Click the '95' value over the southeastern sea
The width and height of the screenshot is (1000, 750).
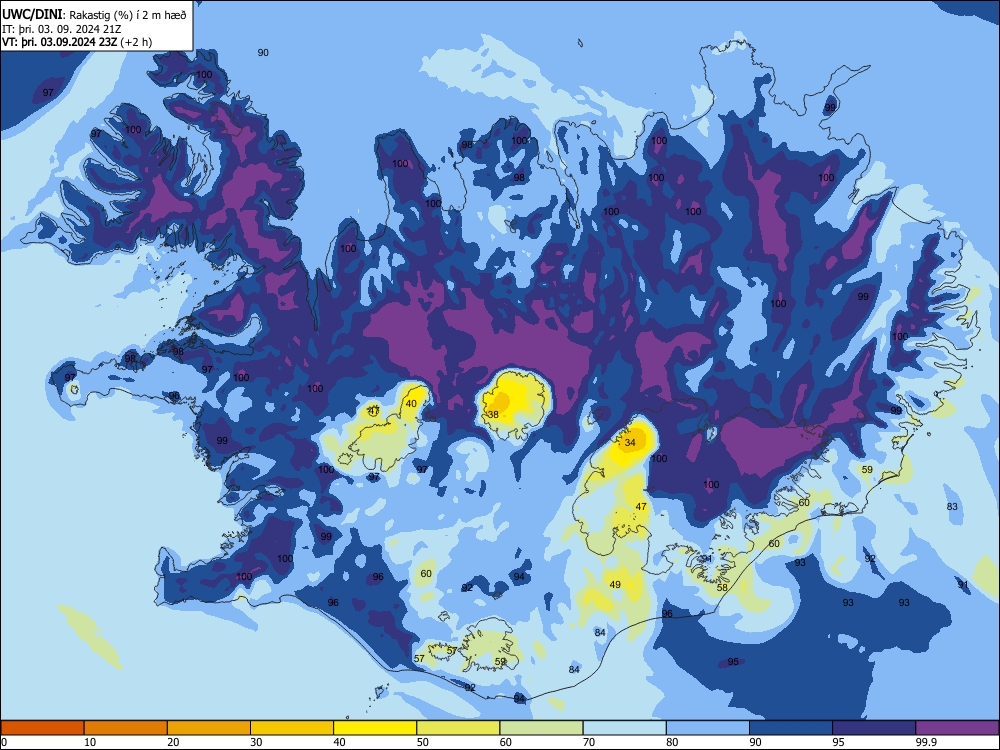coord(733,661)
